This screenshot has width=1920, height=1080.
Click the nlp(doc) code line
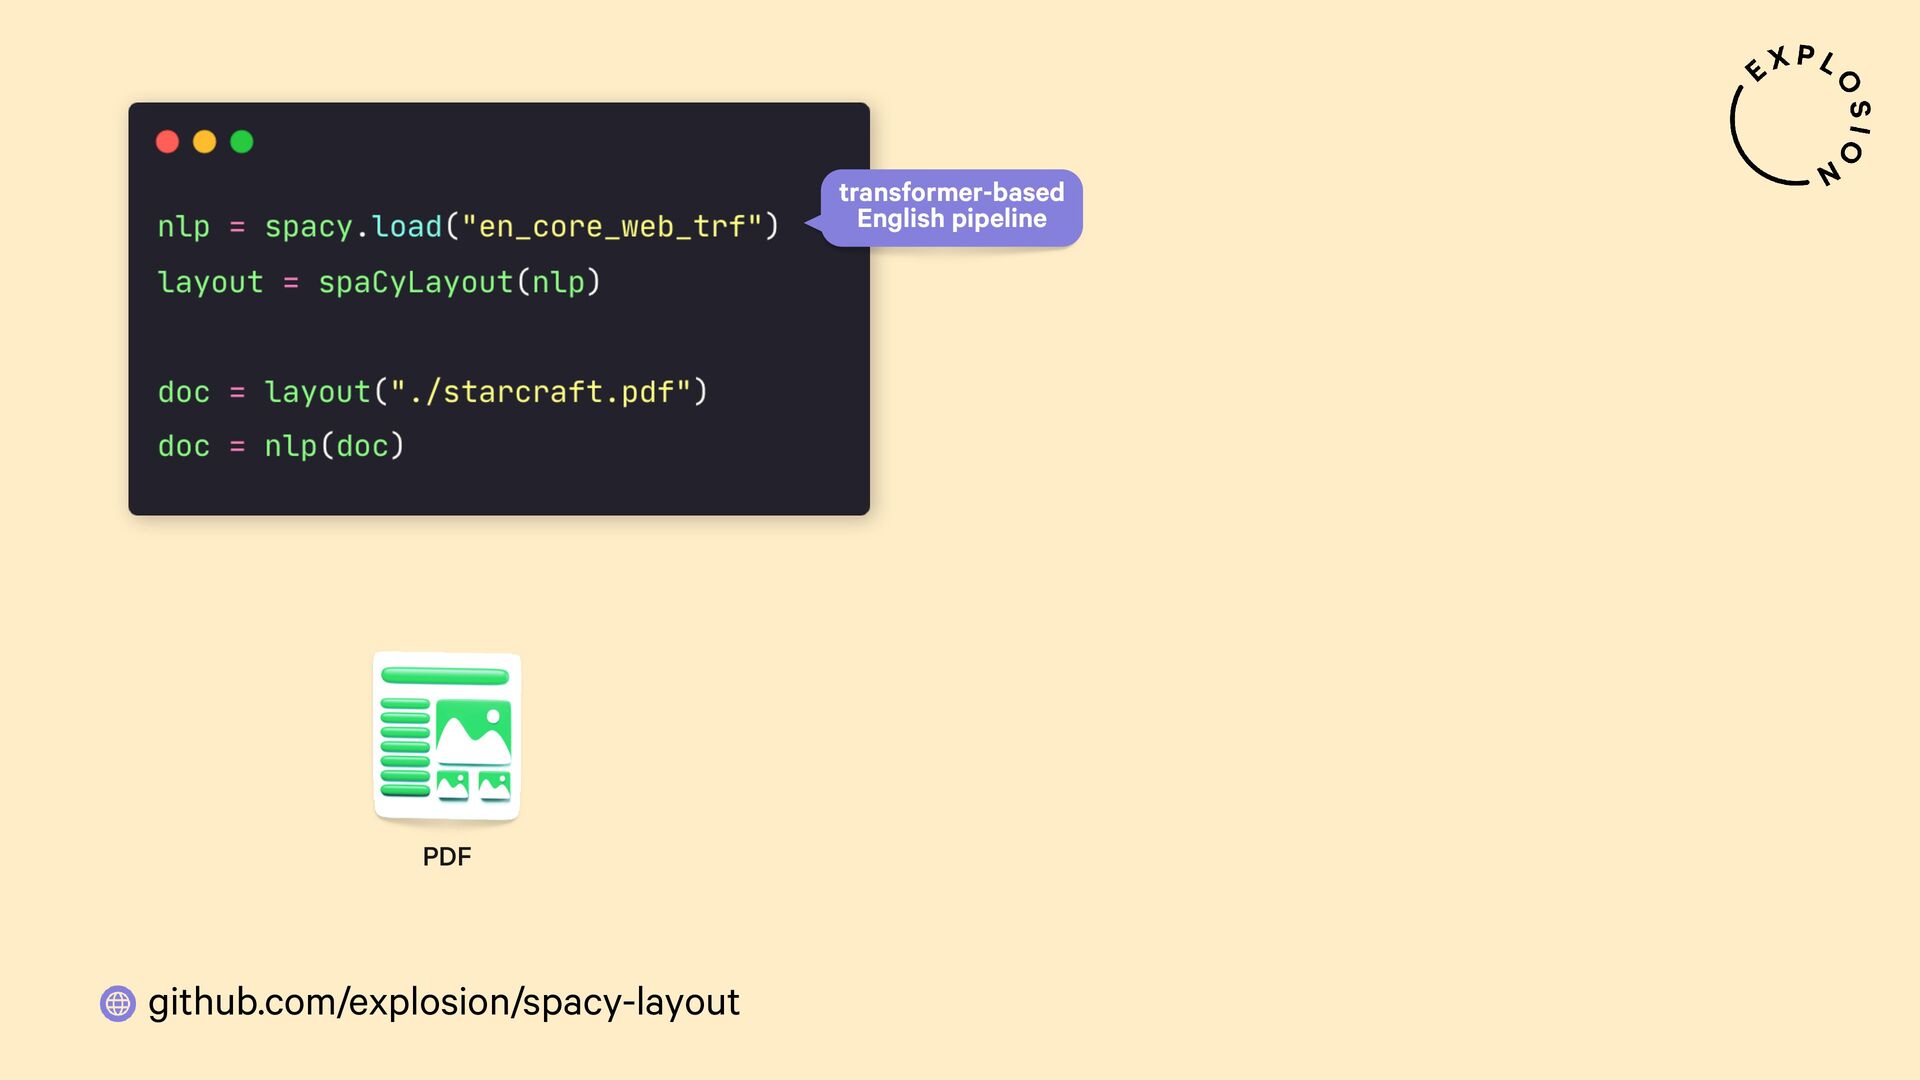coord(334,446)
